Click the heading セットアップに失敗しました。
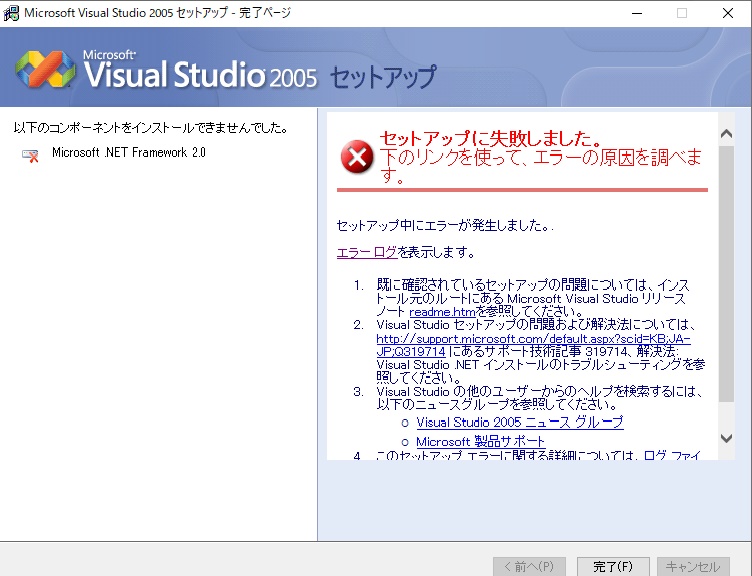752x576 pixels. (491, 138)
